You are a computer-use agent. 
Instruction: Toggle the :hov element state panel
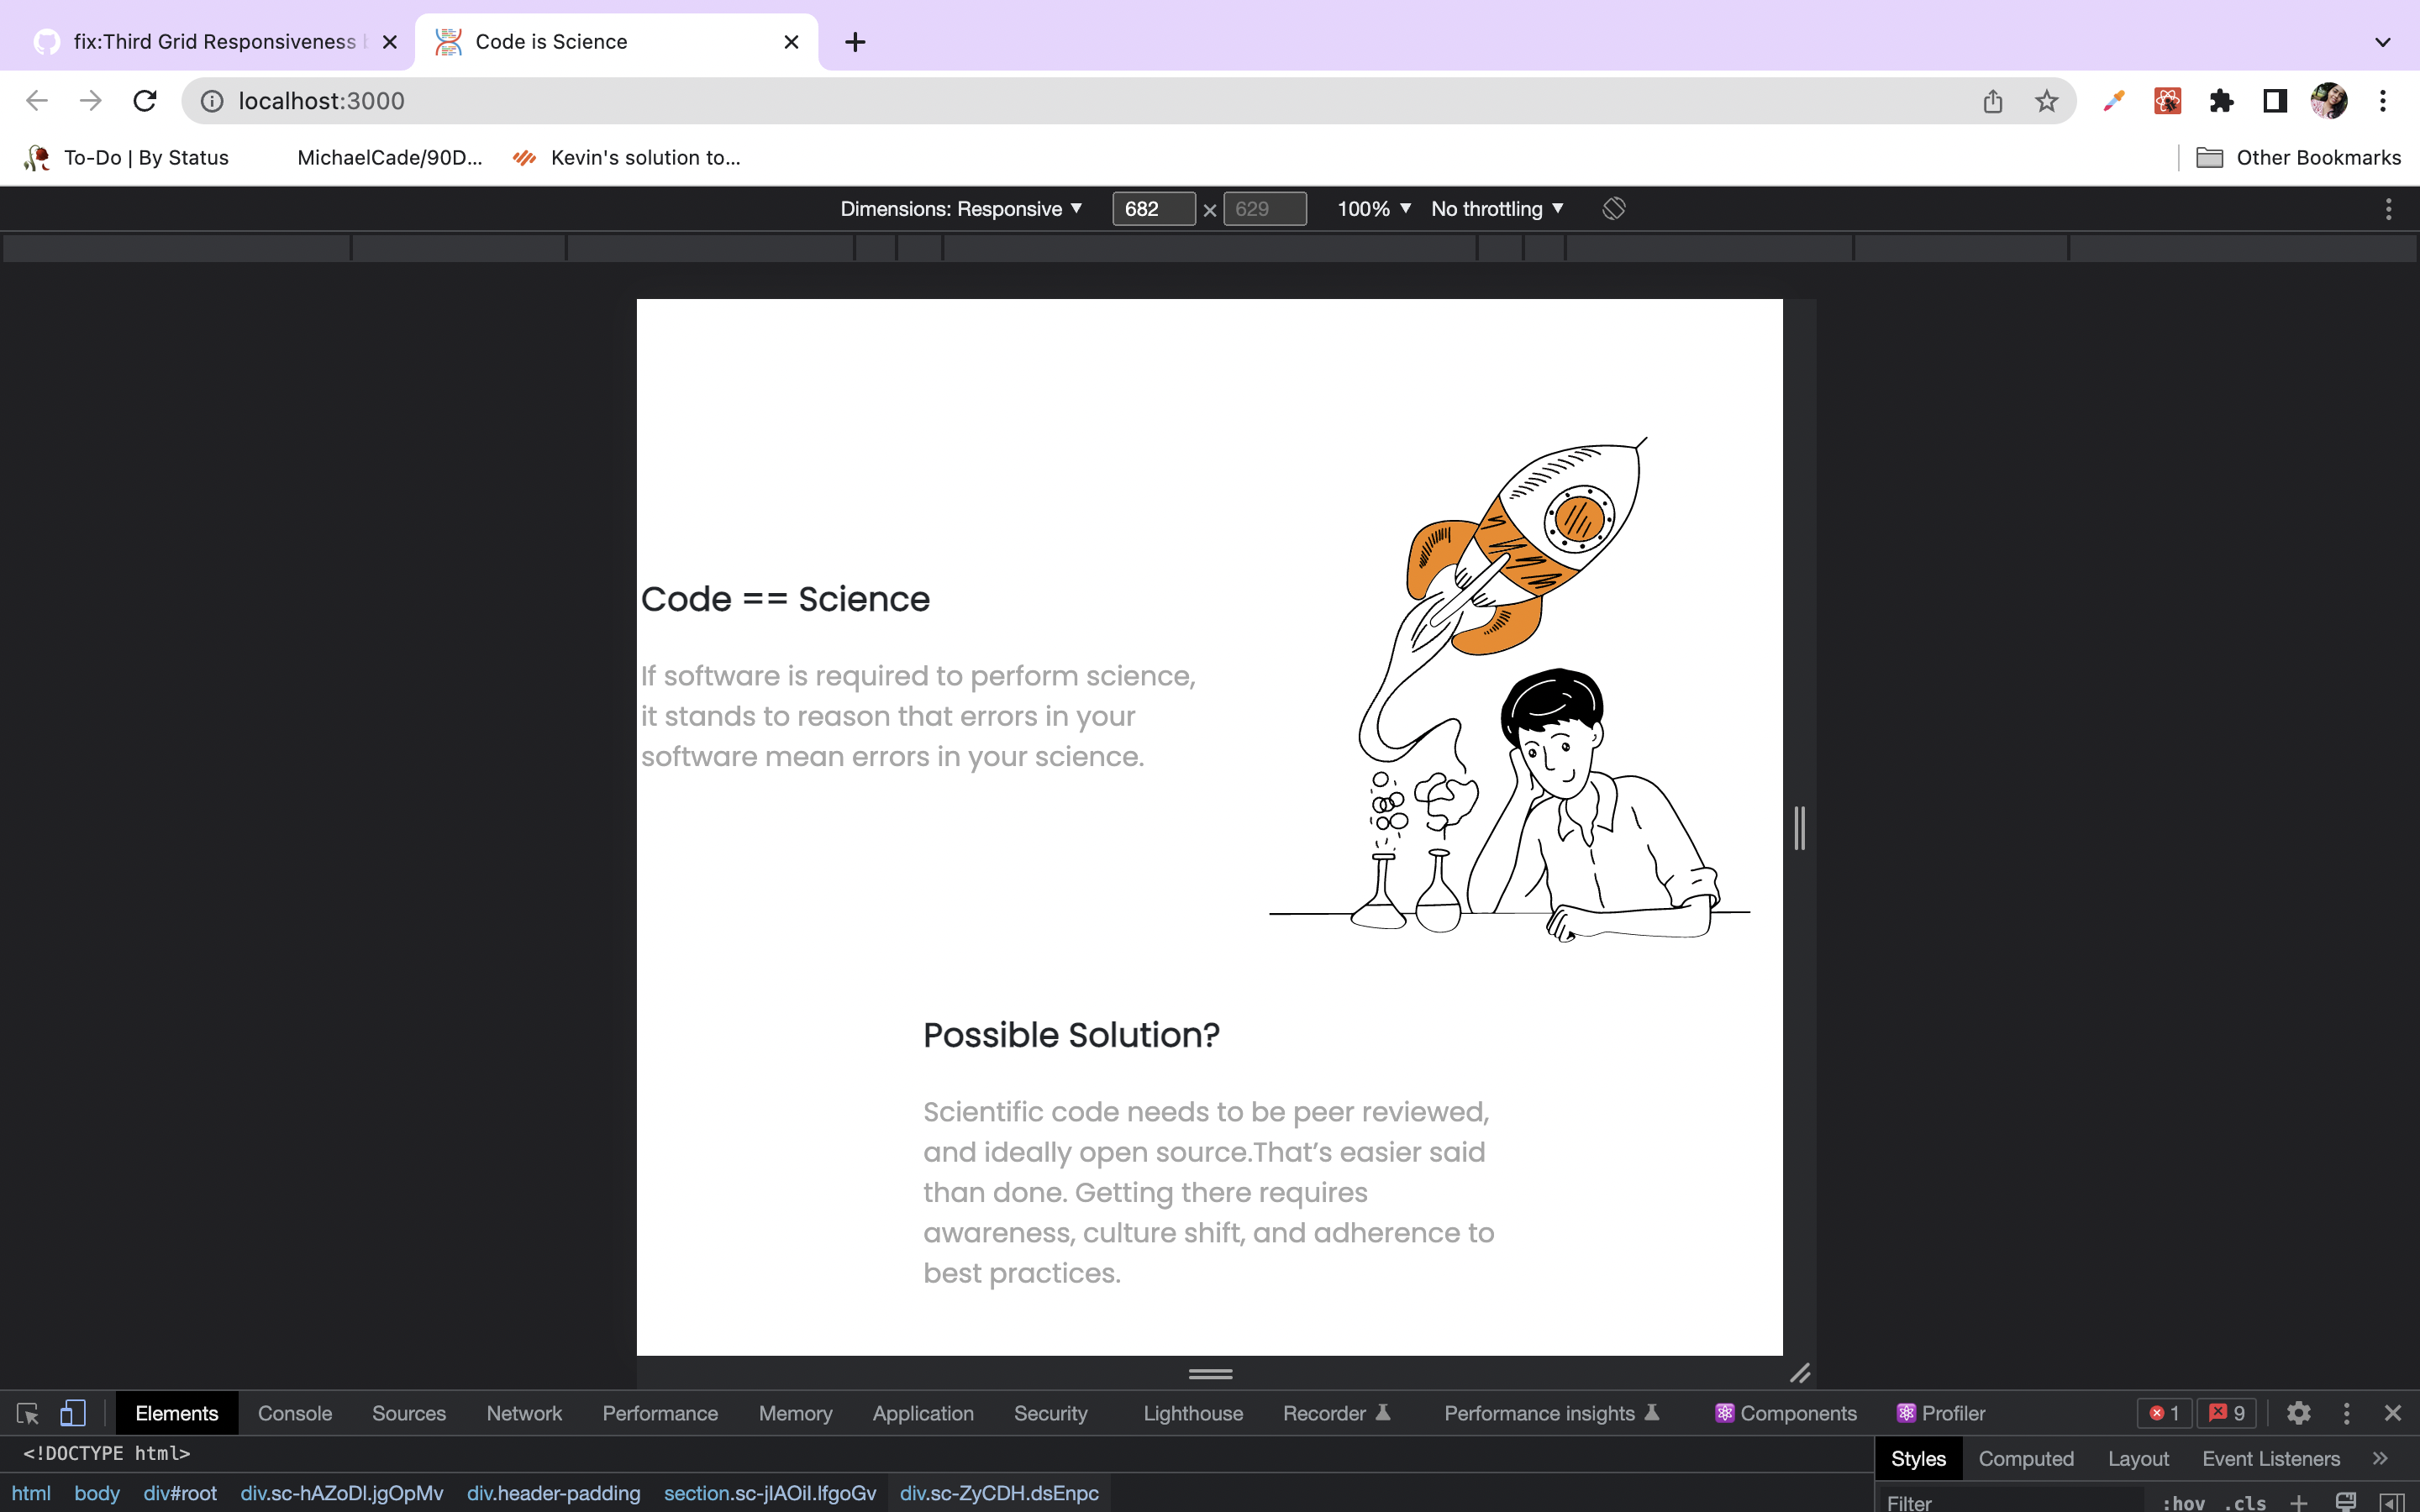point(2182,1502)
